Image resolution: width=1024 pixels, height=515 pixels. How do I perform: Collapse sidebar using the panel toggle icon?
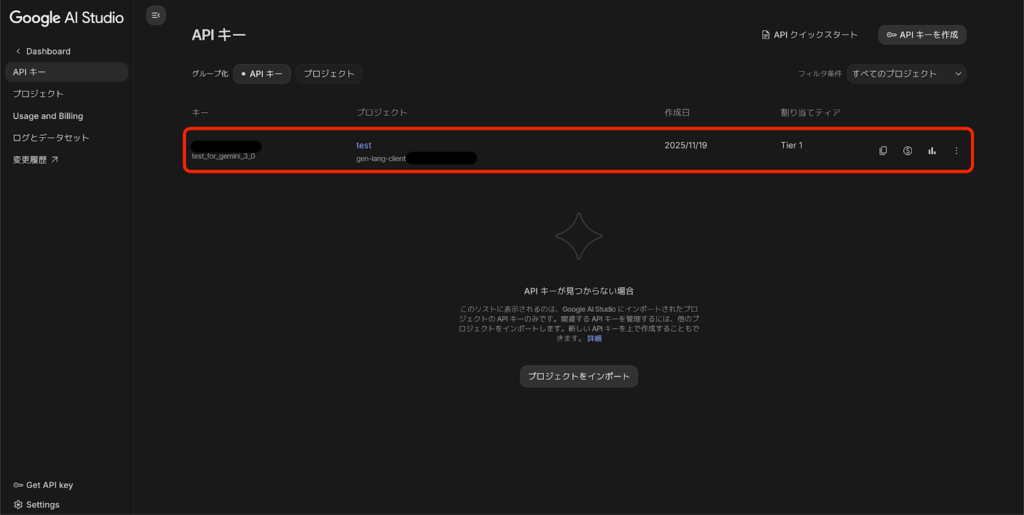coord(155,15)
